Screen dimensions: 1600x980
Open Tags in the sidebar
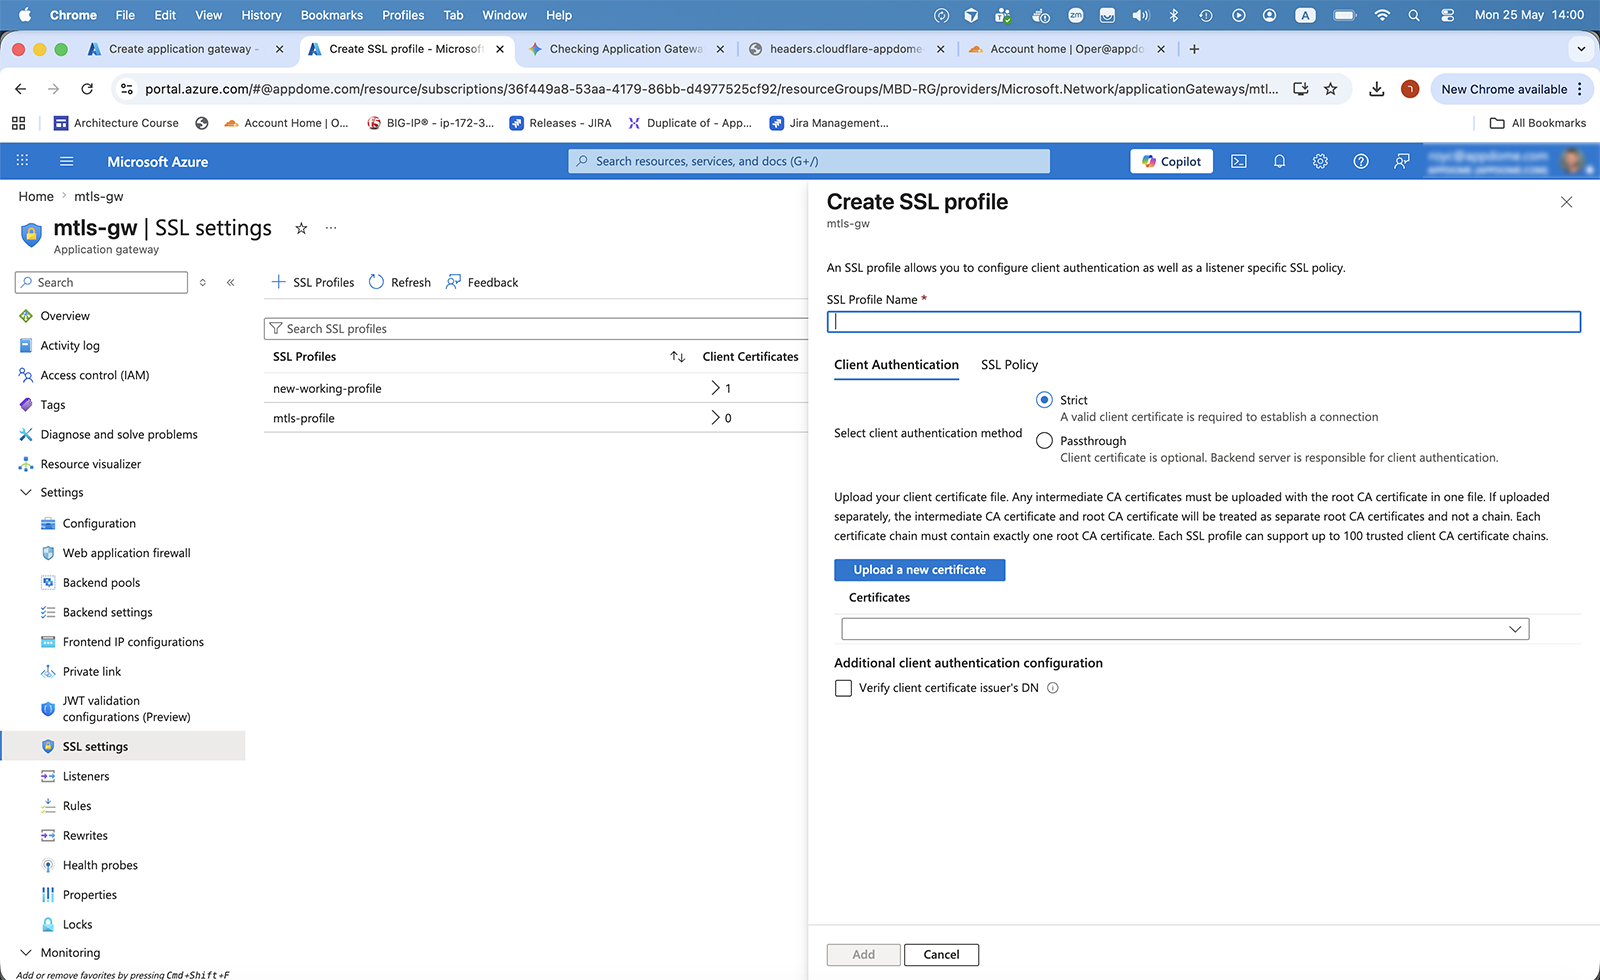[x=53, y=405]
